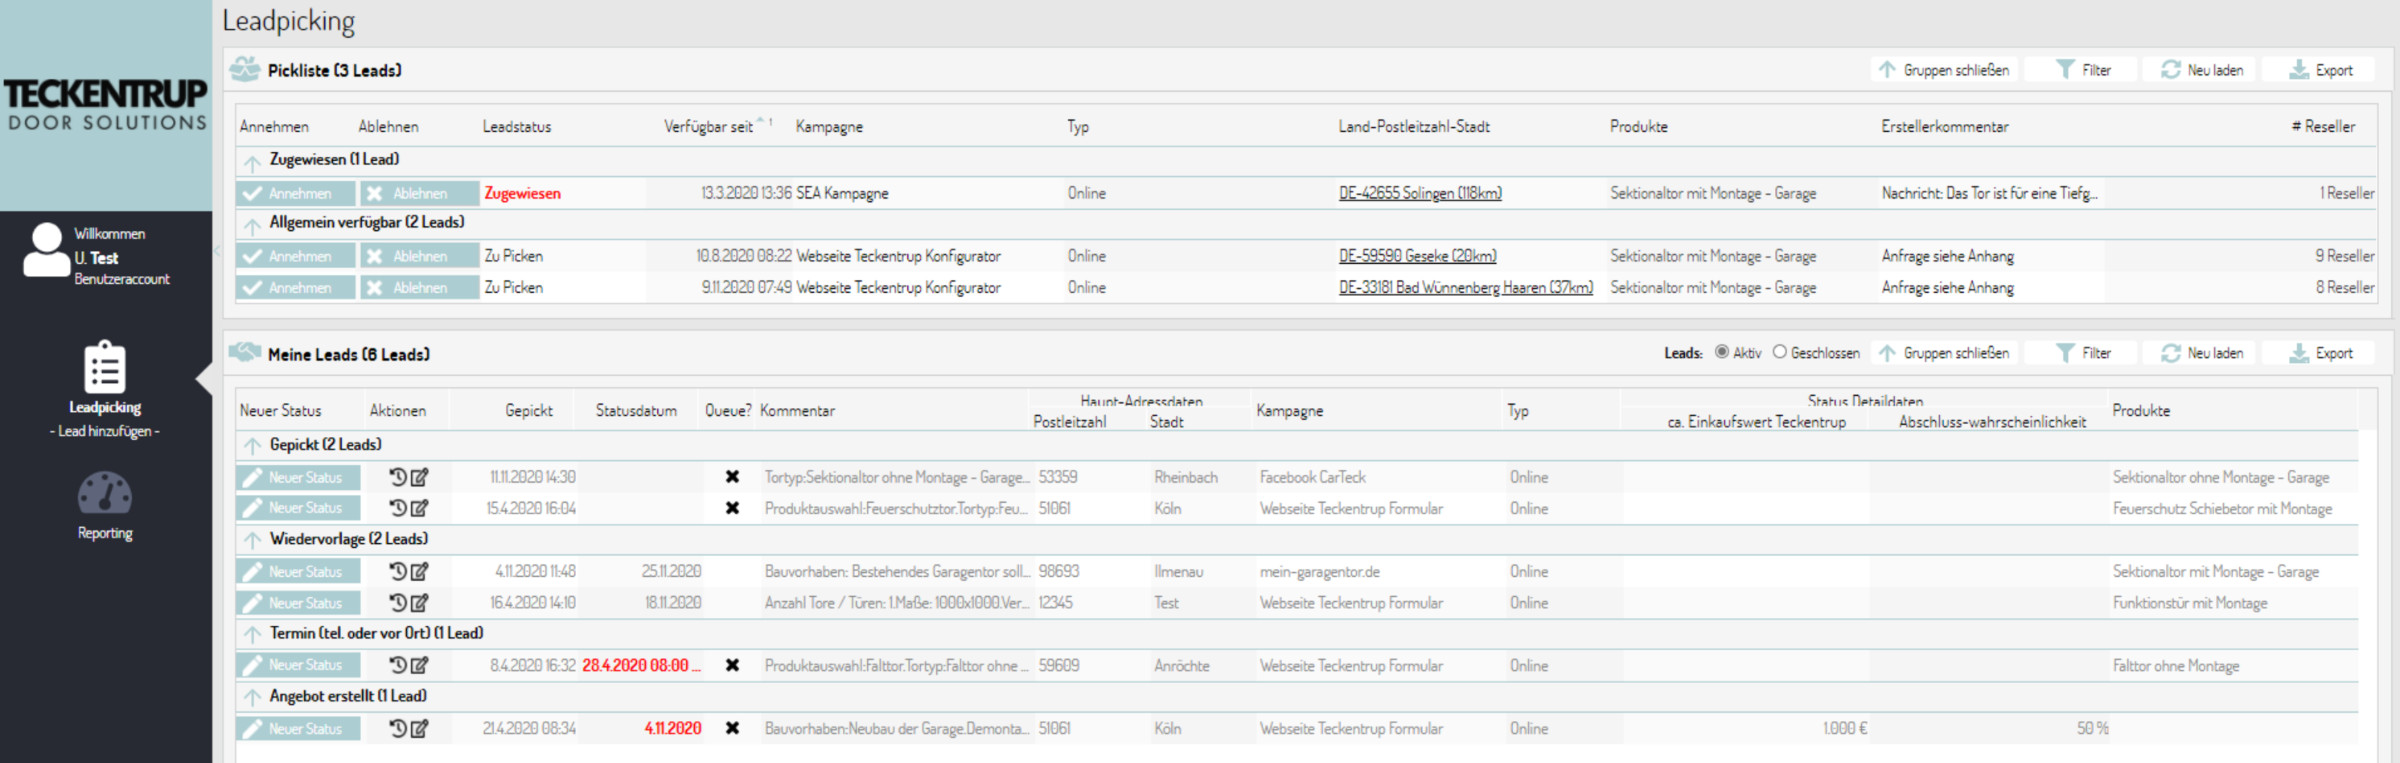Image resolution: width=2400 pixels, height=763 pixels.
Task: Open history icon for the Rheinbach lead
Action: pos(398,477)
